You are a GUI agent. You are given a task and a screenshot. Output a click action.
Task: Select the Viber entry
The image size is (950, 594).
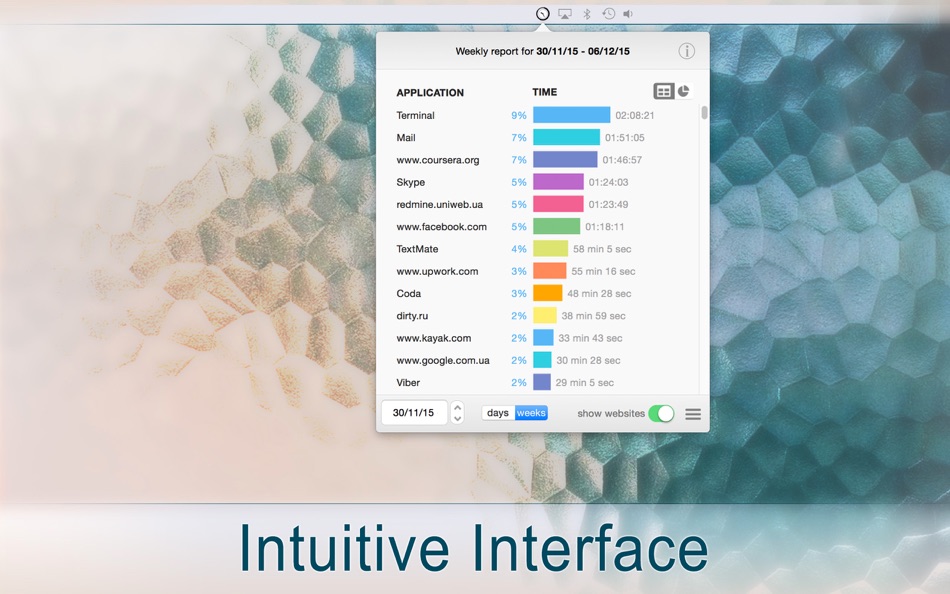click(408, 382)
